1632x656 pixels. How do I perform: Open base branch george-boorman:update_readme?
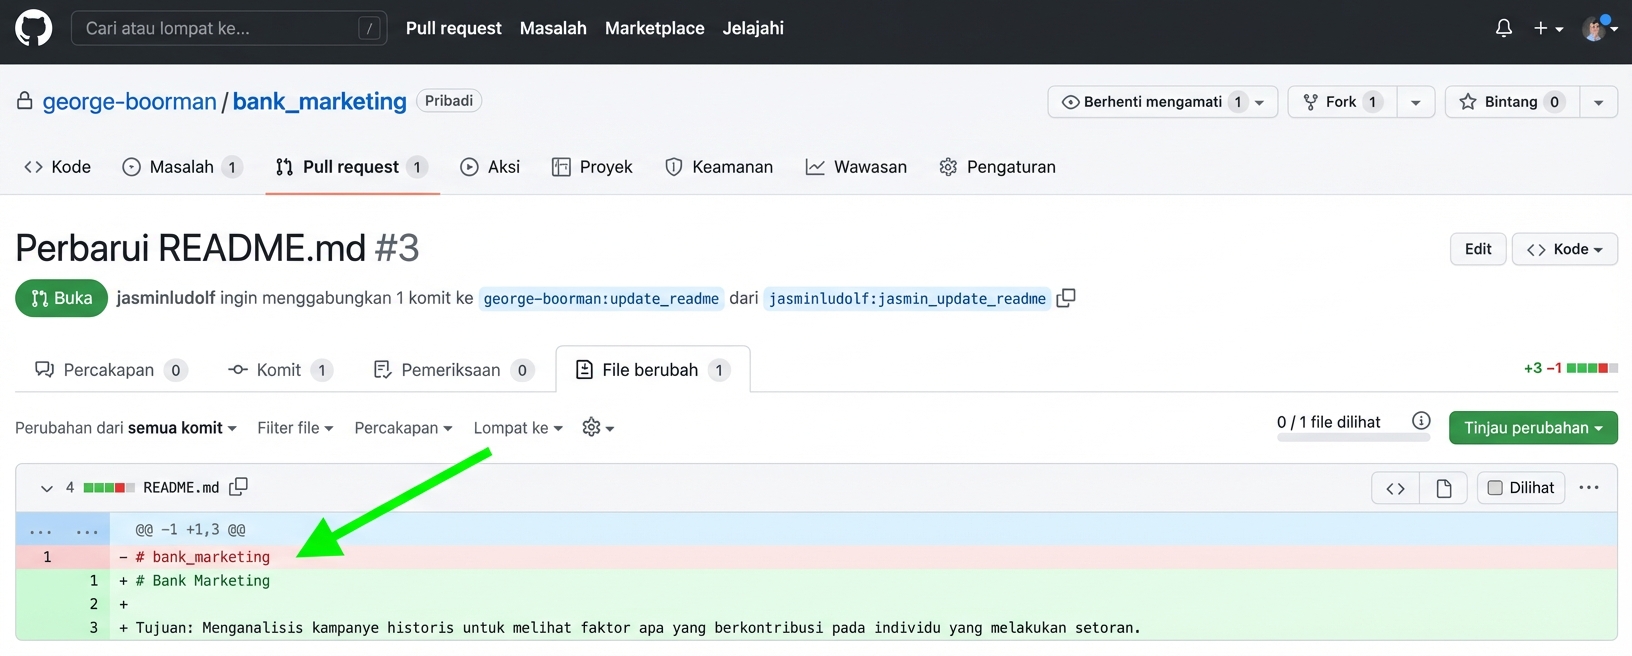pyautogui.click(x=601, y=299)
